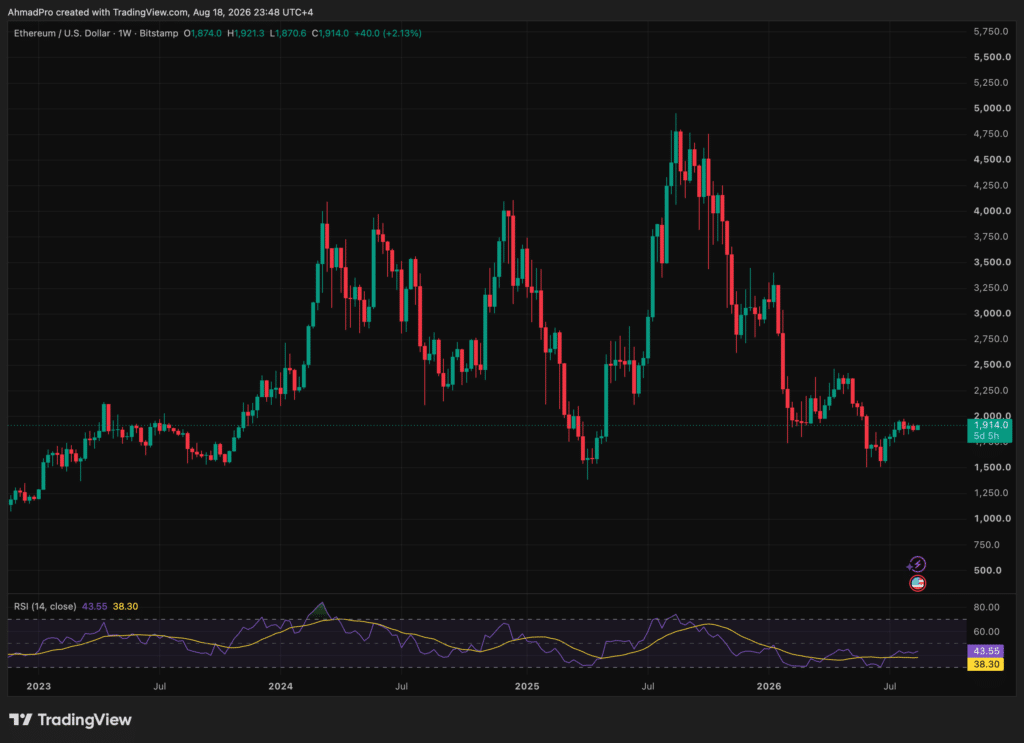1024x743 pixels.
Task: Click the 2023 time axis label
Action: [39, 686]
